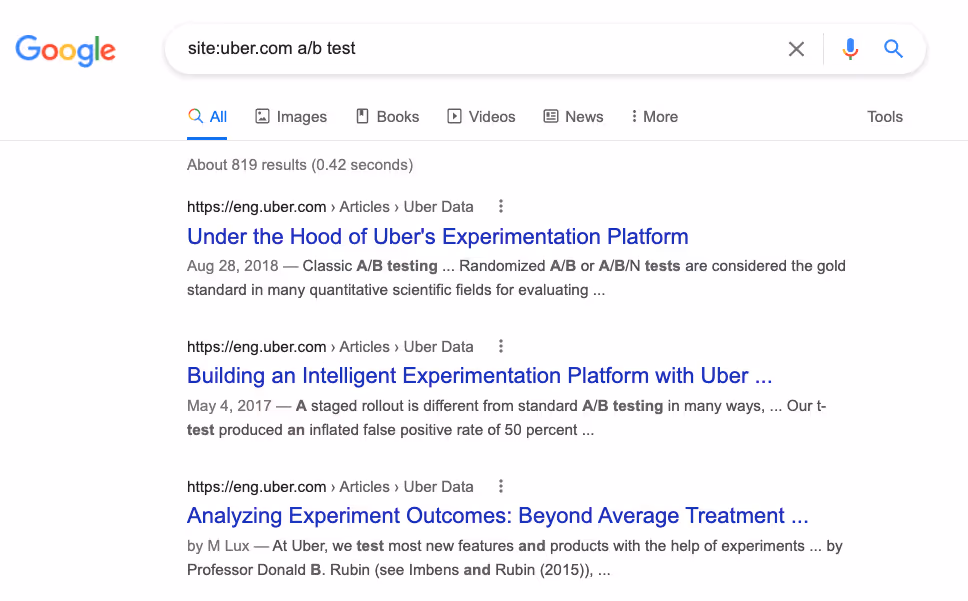The image size is (968, 601).
Task: Switch to the Books tab
Action: pos(388,117)
